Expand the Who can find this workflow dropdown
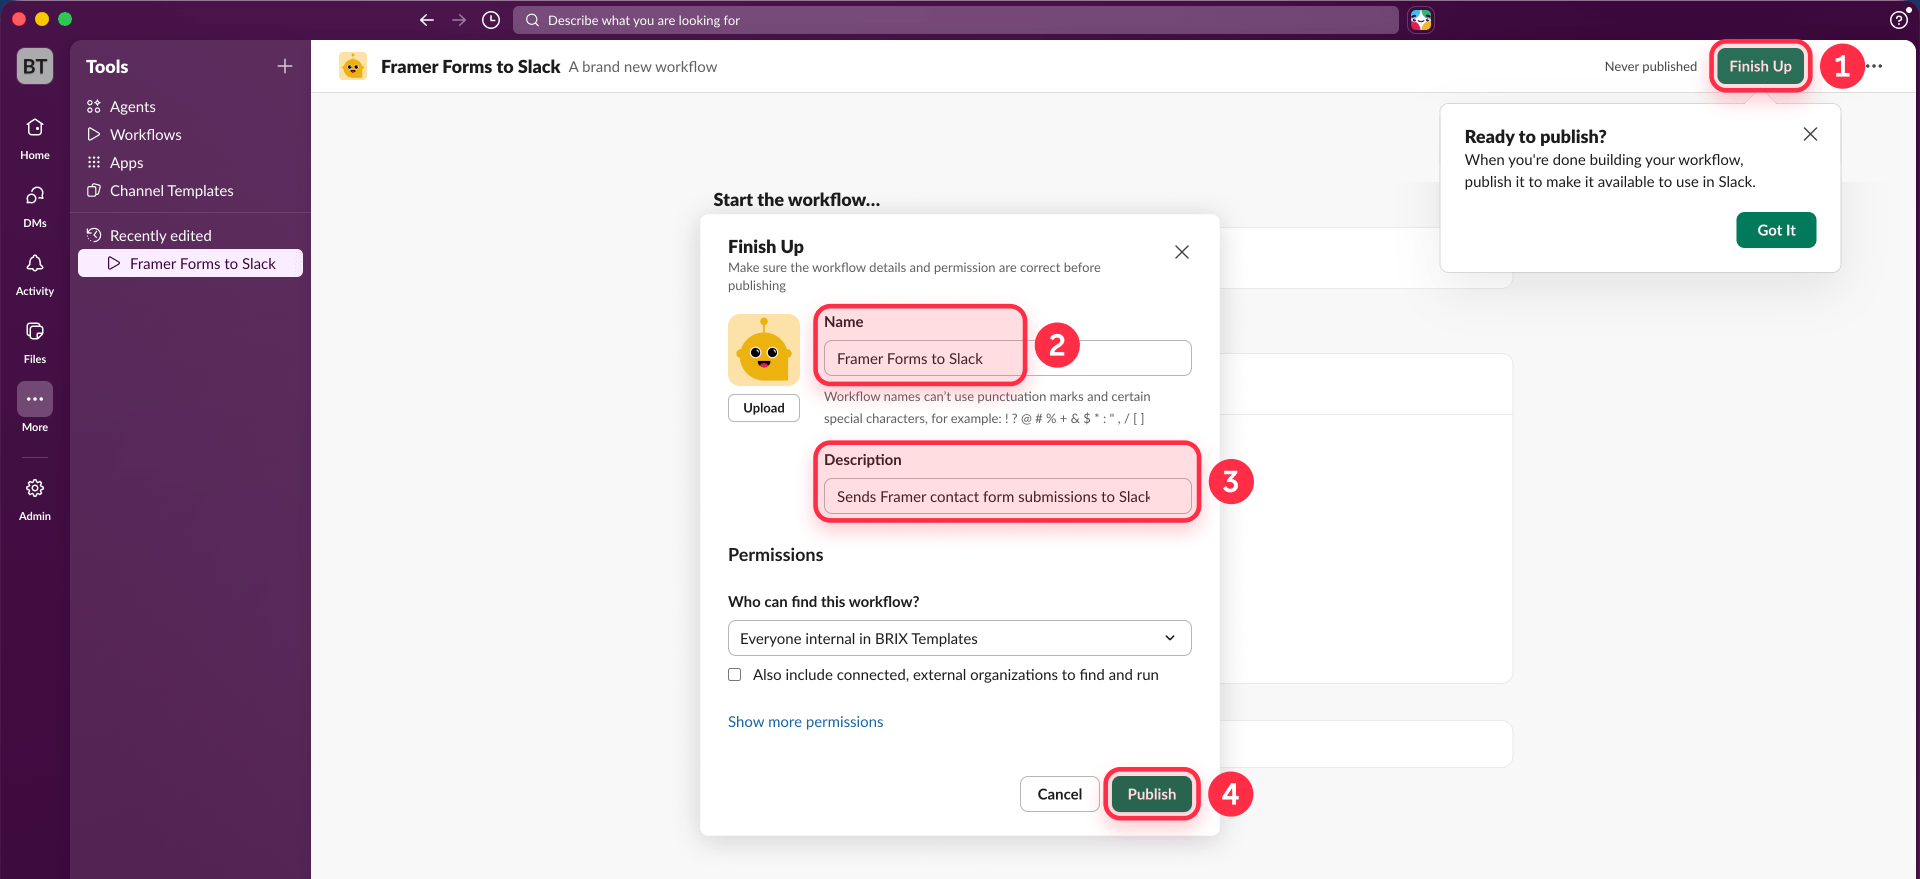The width and height of the screenshot is (1920, 879). [x=960, y=638]
